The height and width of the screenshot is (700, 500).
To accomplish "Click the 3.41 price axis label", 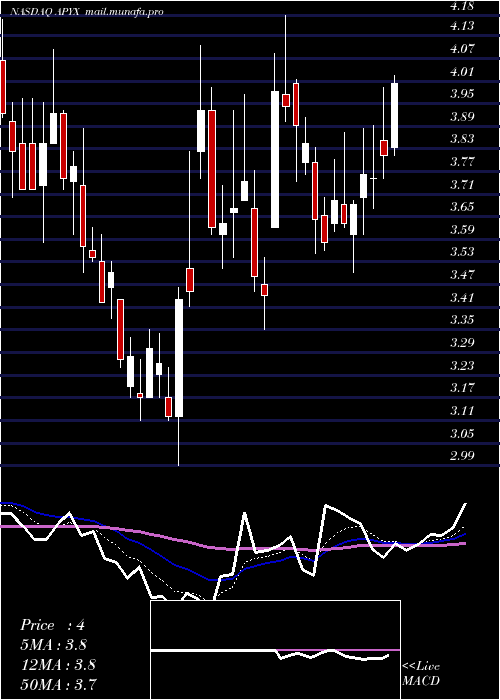I will coord(462,297).
